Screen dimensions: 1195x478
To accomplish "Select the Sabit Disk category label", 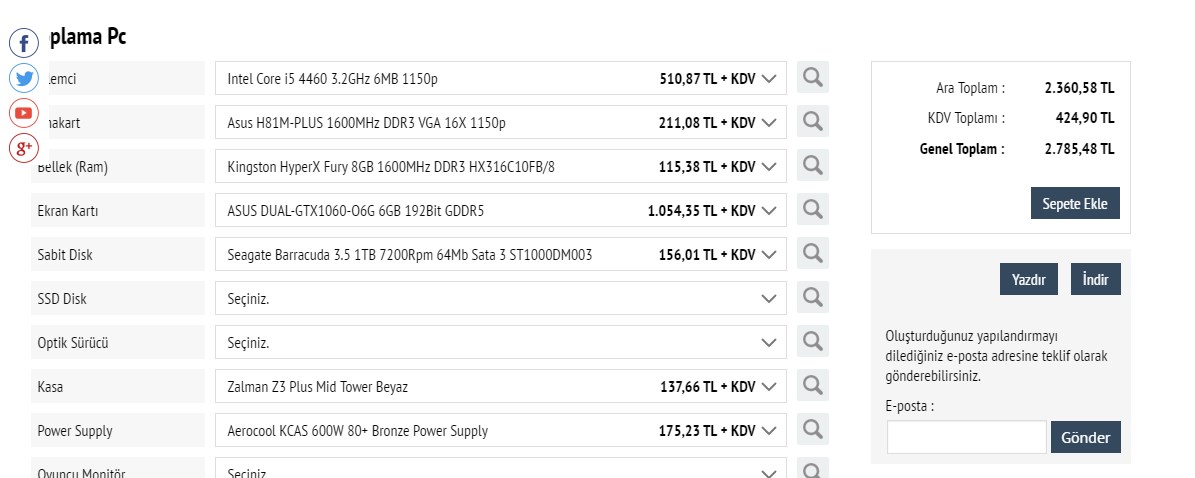I will coord(118,255).
